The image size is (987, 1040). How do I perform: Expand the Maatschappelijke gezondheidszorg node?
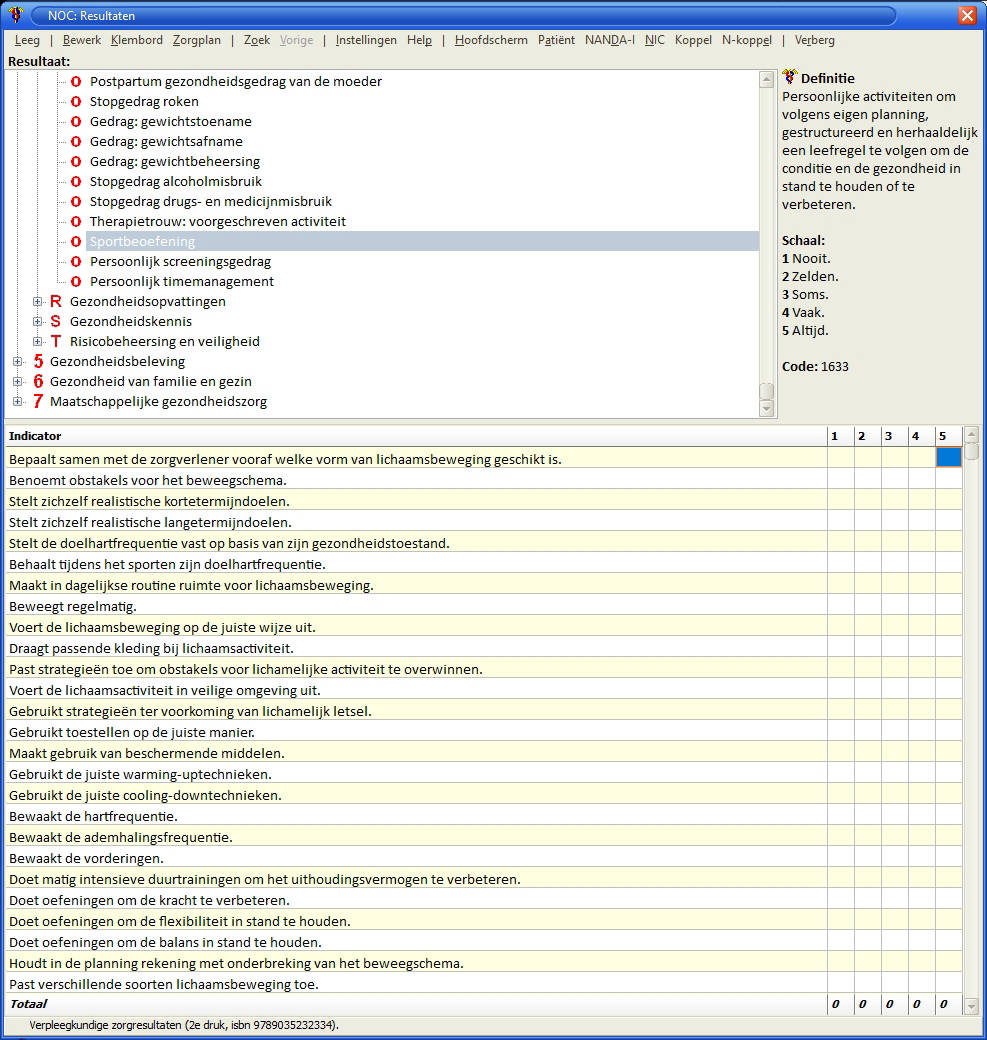point(18,401)
